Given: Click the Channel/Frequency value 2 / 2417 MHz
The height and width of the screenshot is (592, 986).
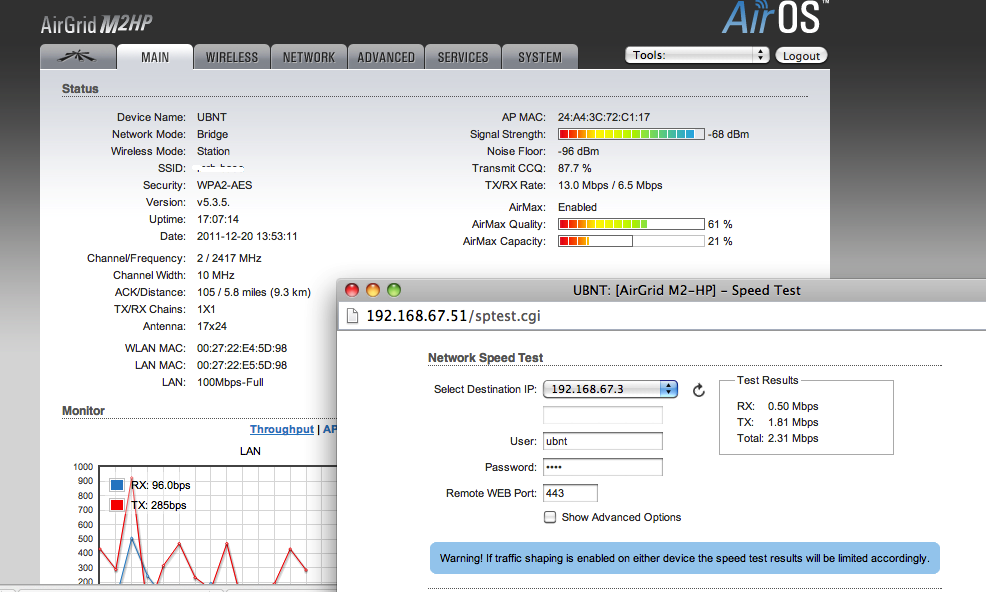Looking at the screenshot, I should coord(229,258).
